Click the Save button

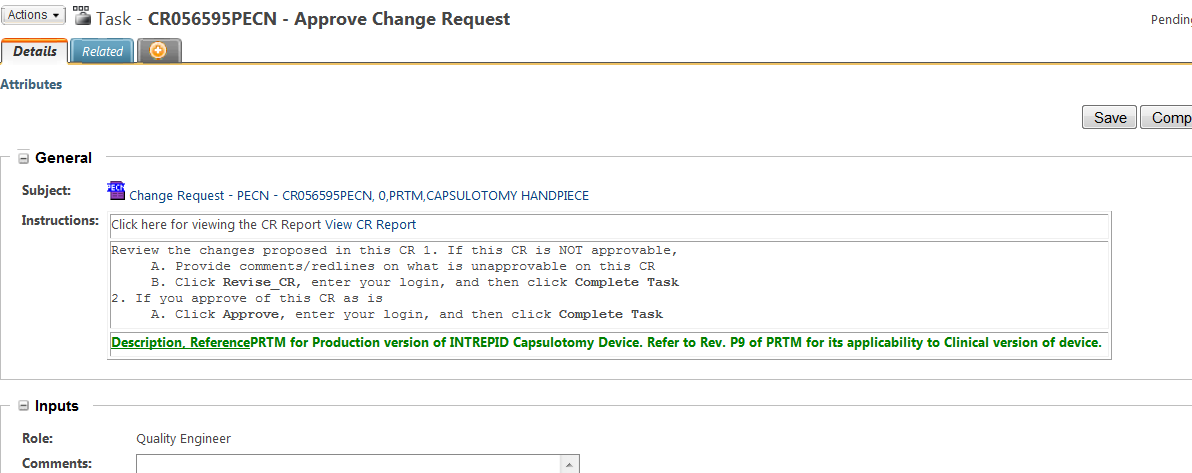[1110, 118]
